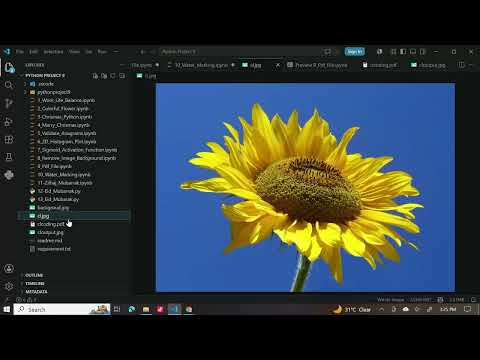
Task: Click the Refresh Explorer icon
Action: (x=113, y=76)
